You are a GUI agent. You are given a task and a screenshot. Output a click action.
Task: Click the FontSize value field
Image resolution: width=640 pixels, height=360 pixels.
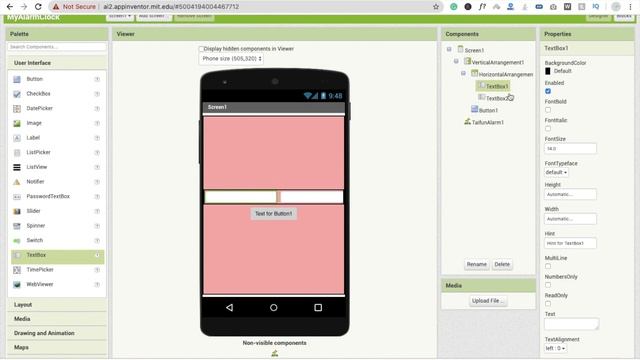[570, 149]
